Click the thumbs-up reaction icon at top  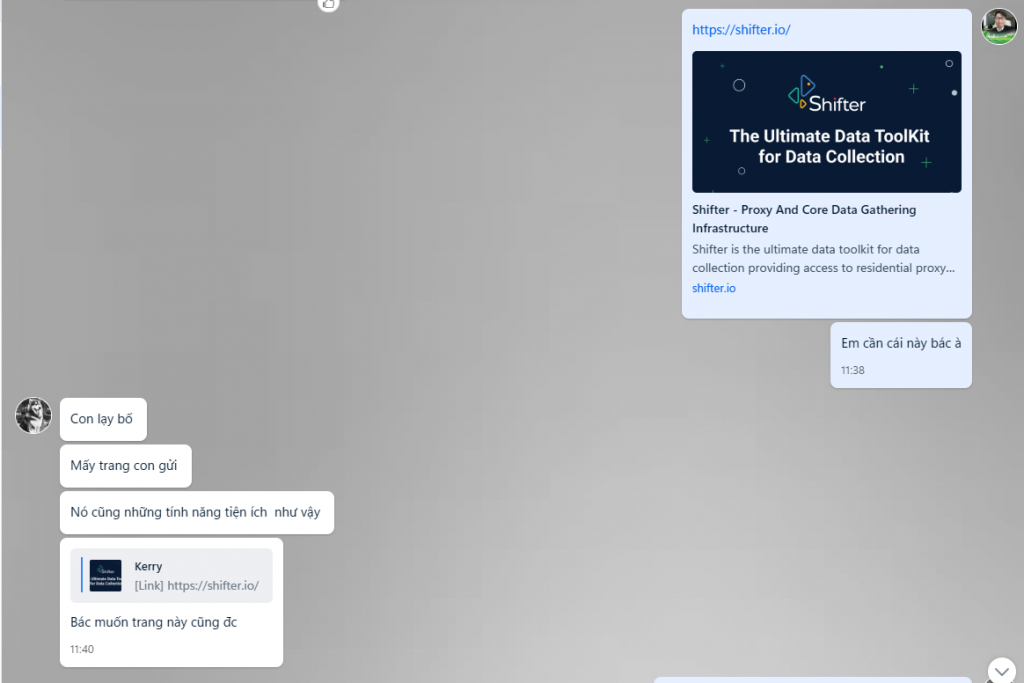pos(328,3)
